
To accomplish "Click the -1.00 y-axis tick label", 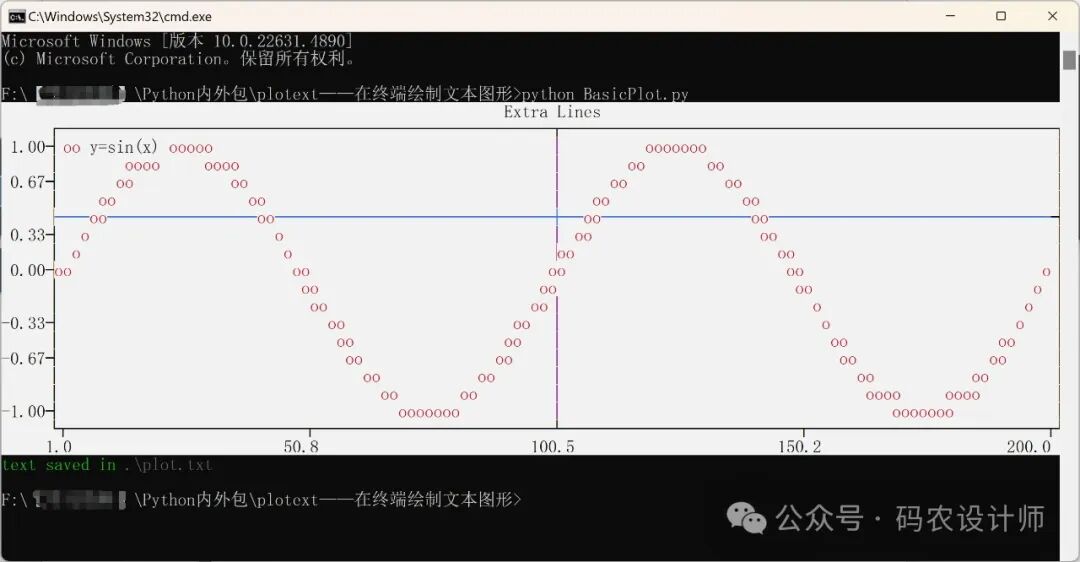I will point(25,411).
